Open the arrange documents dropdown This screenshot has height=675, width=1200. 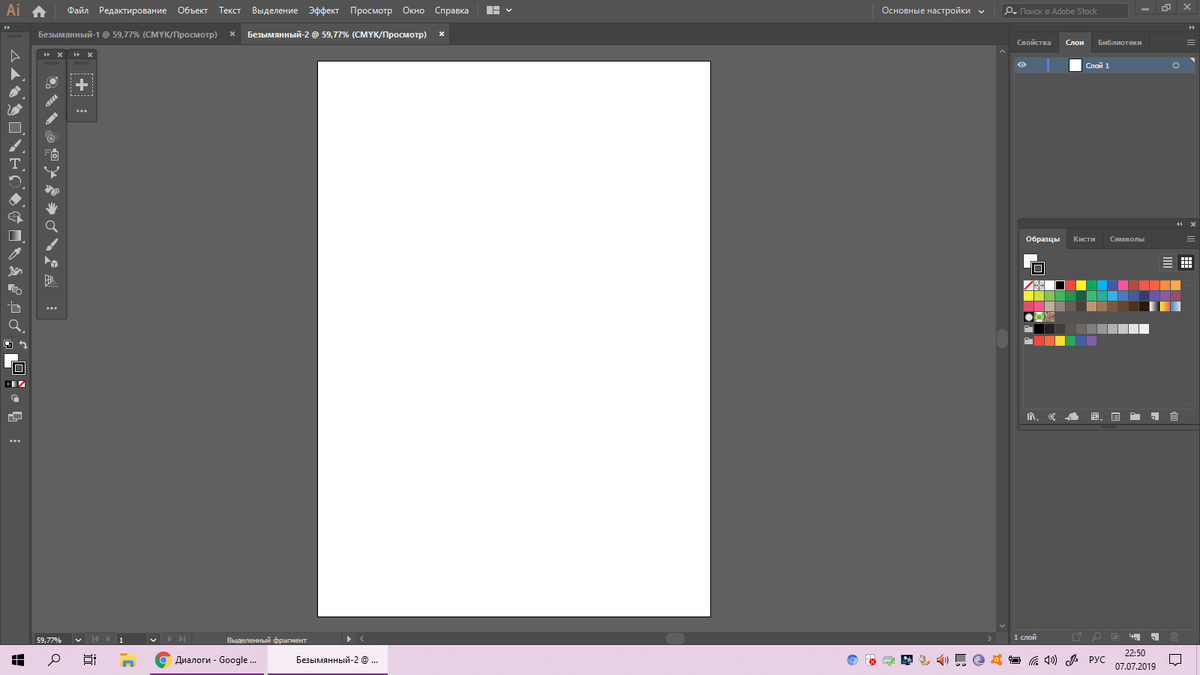(x=499, y=10)
